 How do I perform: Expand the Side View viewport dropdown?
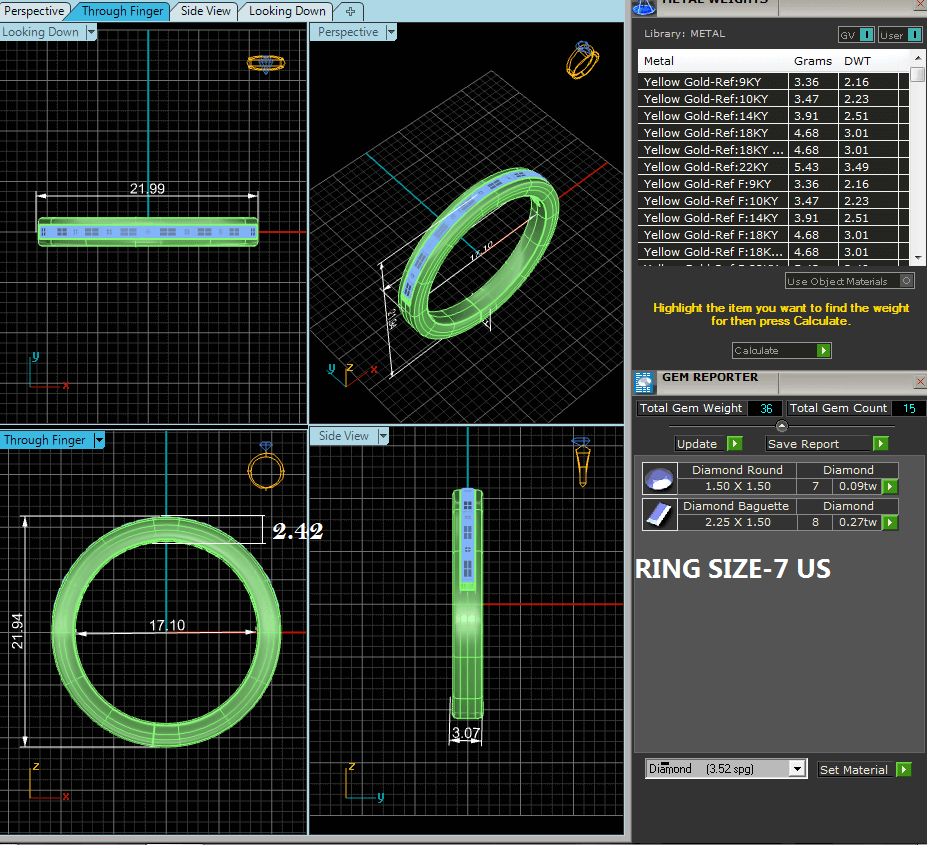tap(381, 436)
